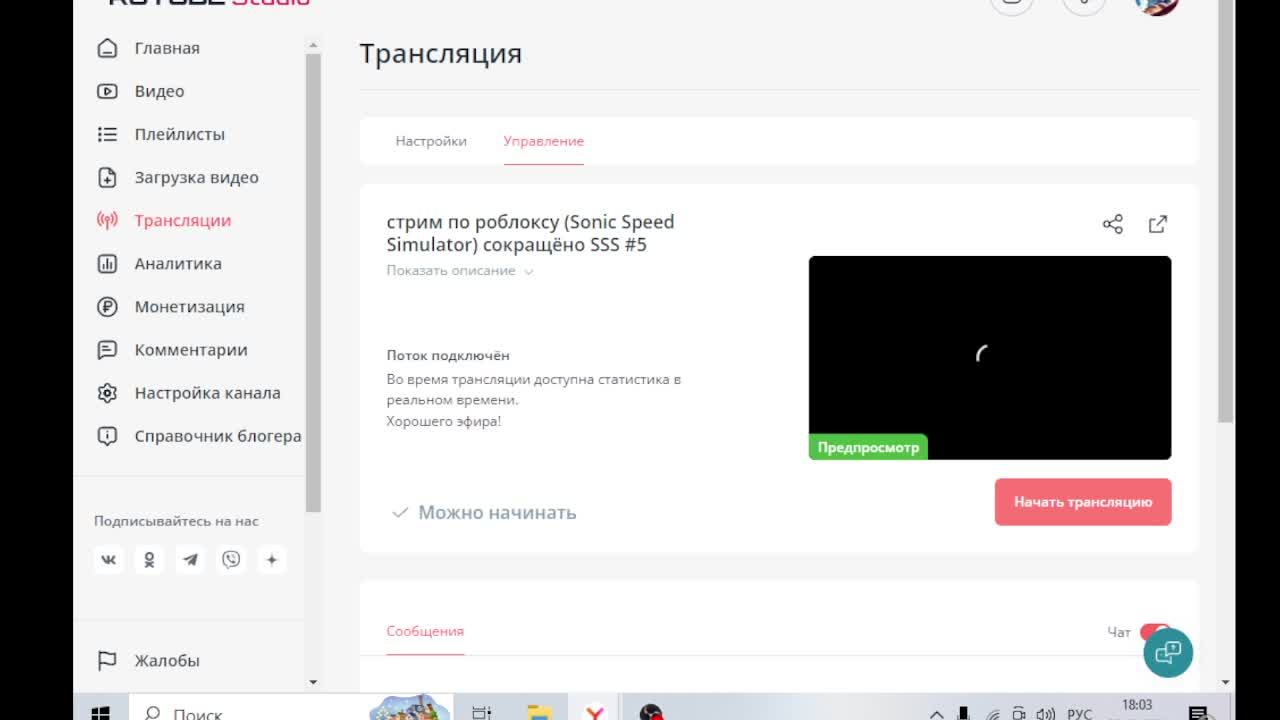This screenshot has height=720, width=1280.
Task: Click the page vertical scrollbar thumb
Action: point(1226,210)
